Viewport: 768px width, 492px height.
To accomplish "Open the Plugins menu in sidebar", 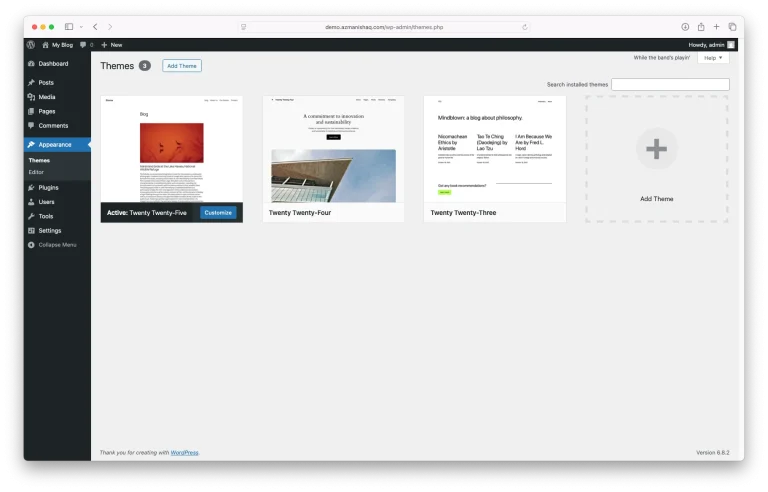I will tap(48, 187).
